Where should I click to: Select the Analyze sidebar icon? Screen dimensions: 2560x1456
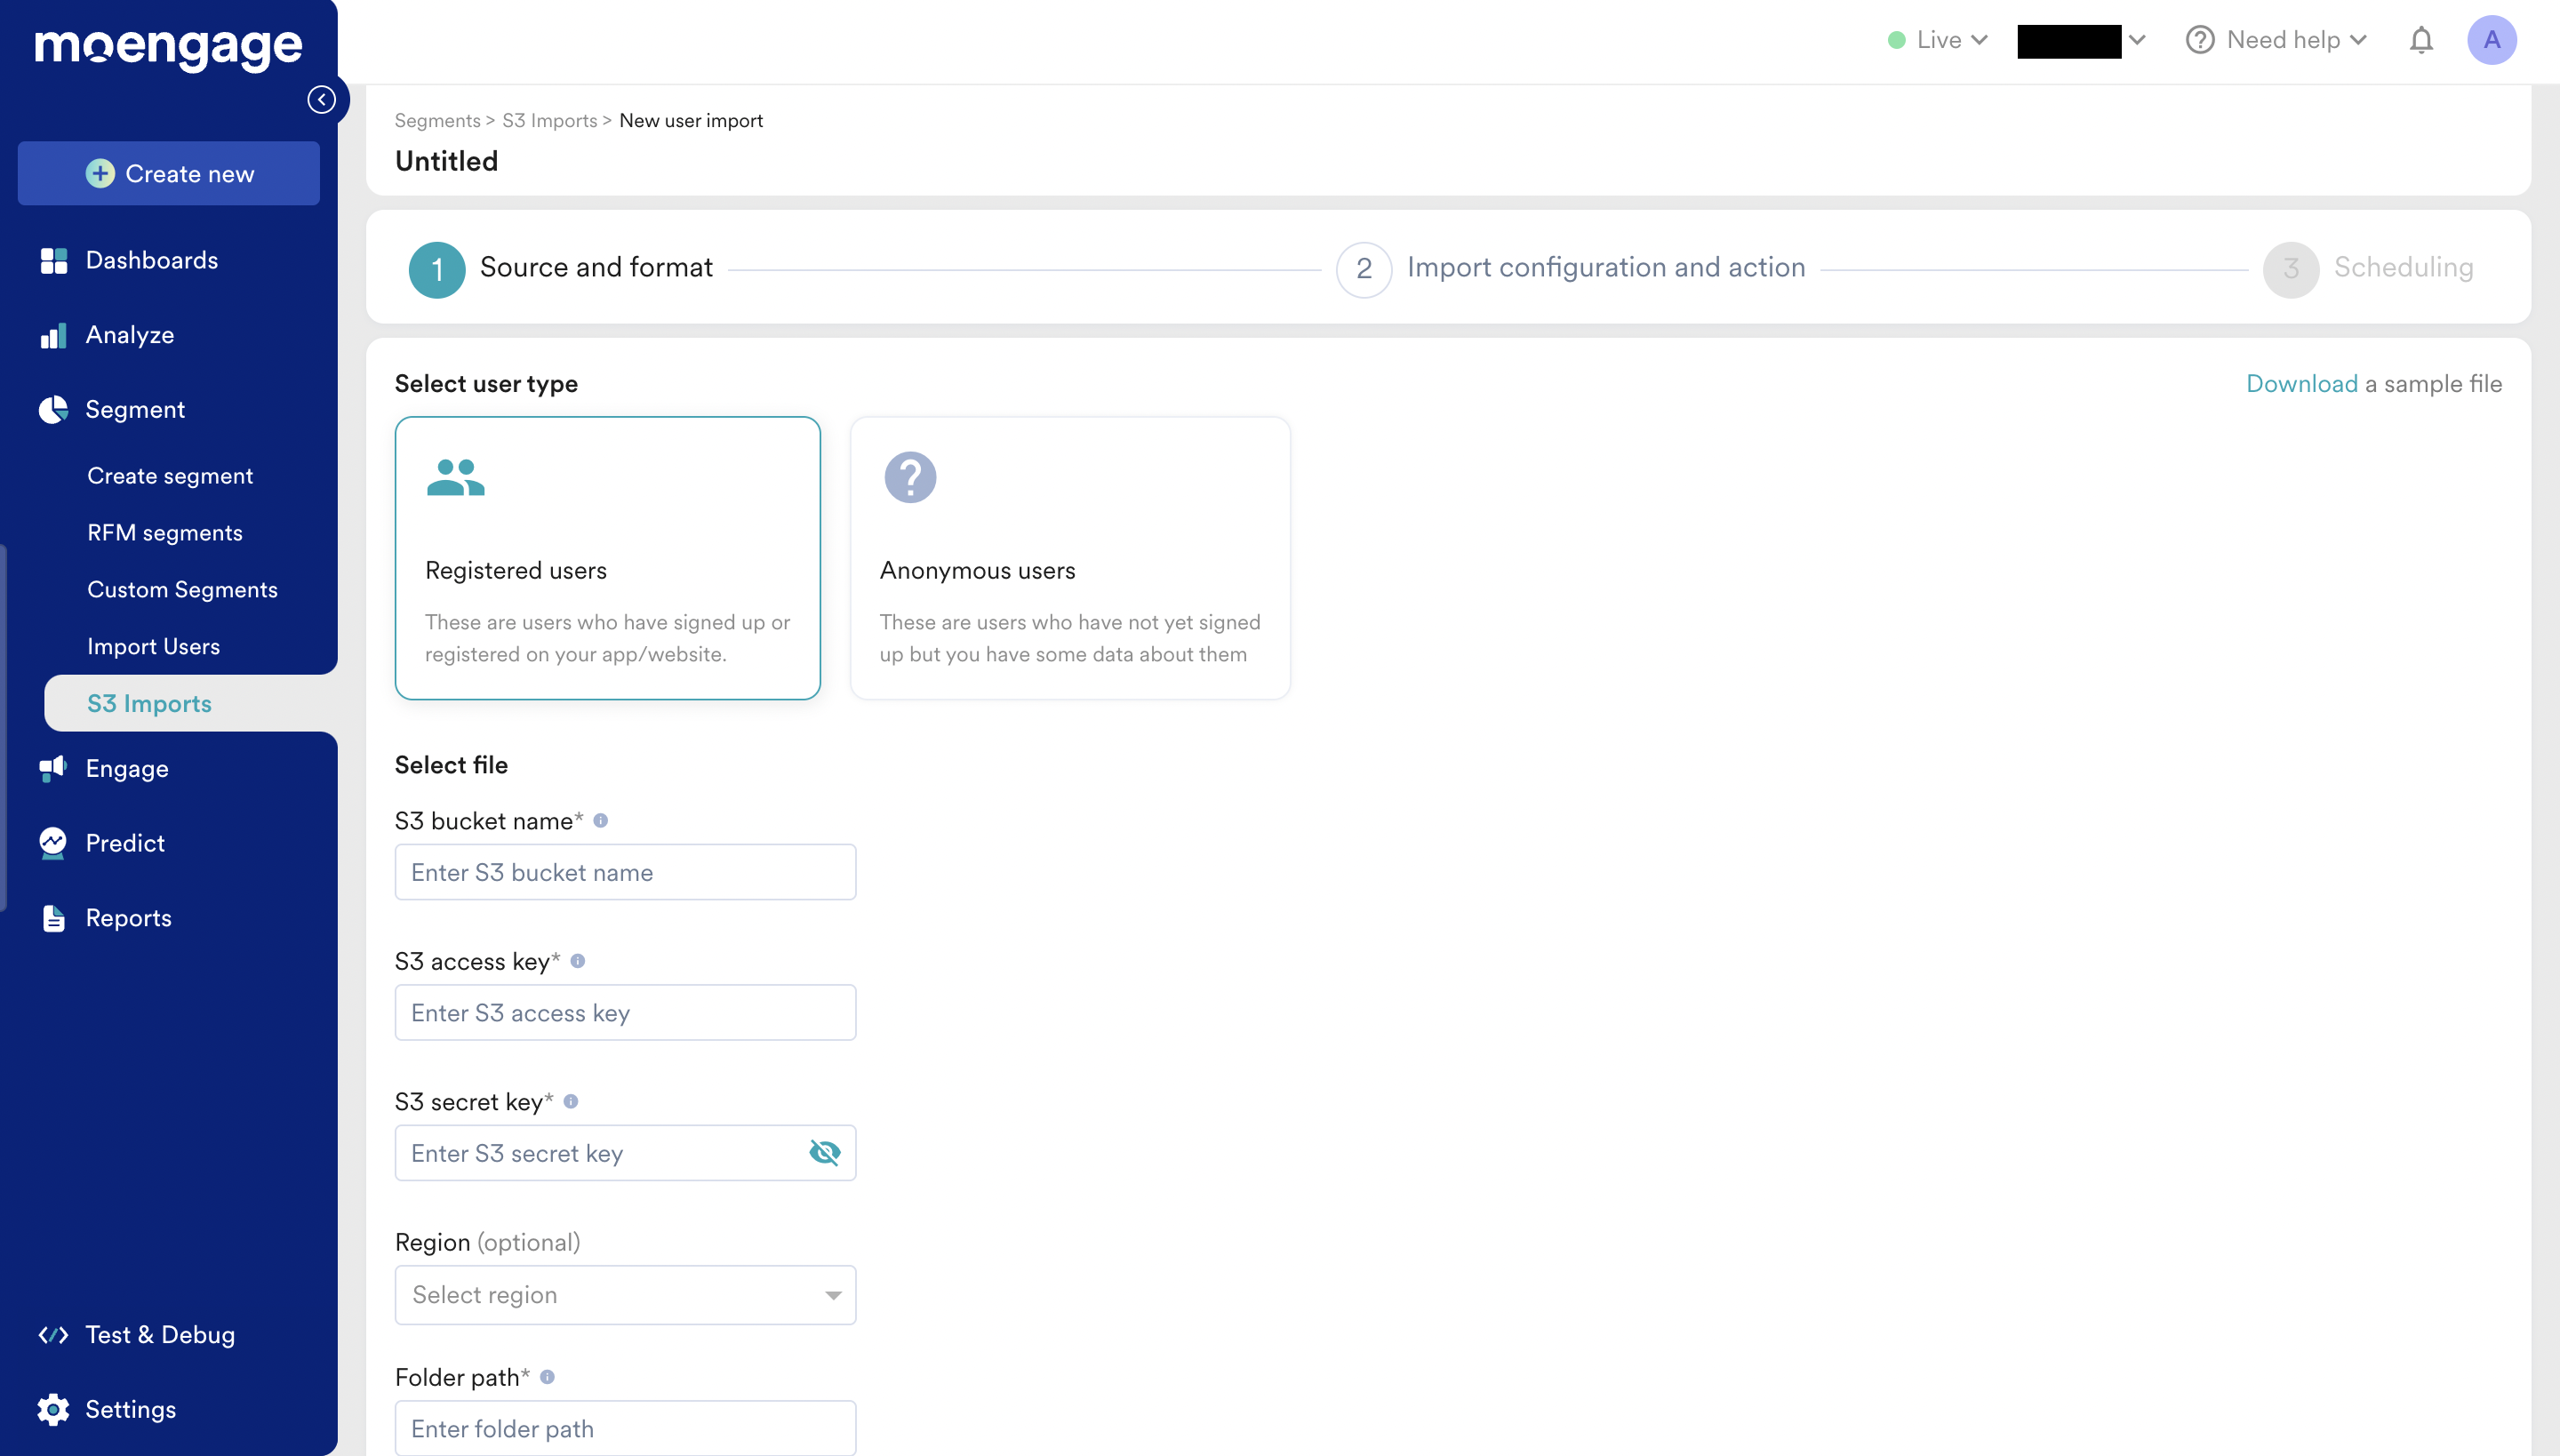(x=54, y=335)
